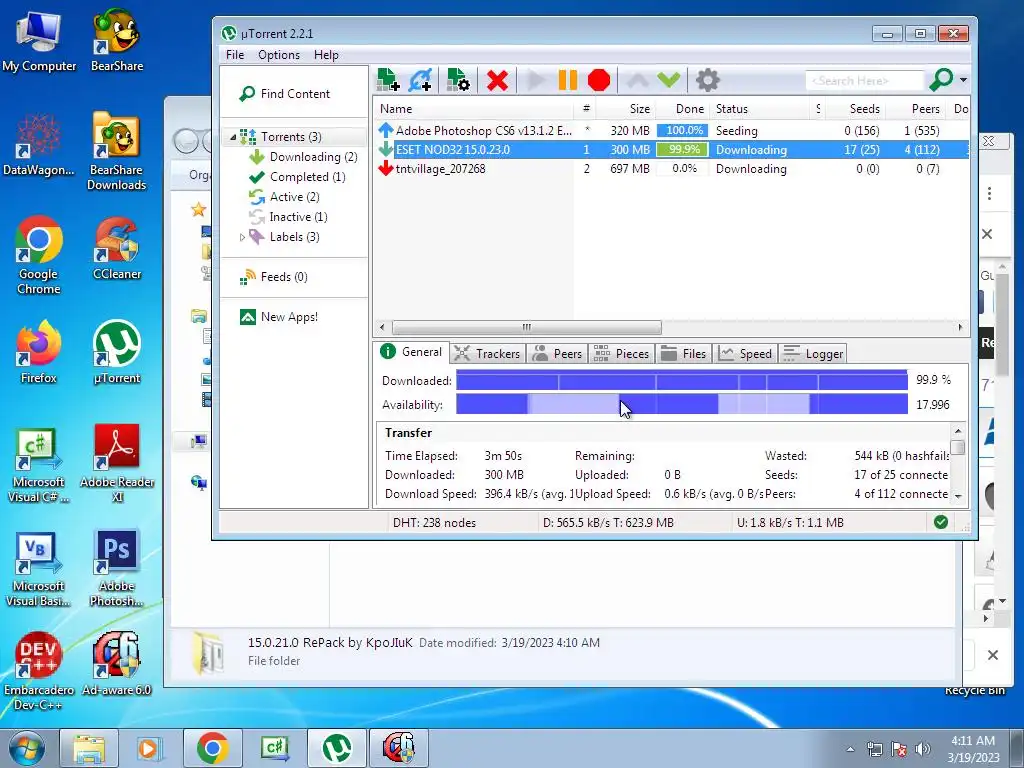Image resolution: width=1024 pixels, height=768 pixels.
Task: Open the CCleaner desktop icon
Action: pos(117,248)
